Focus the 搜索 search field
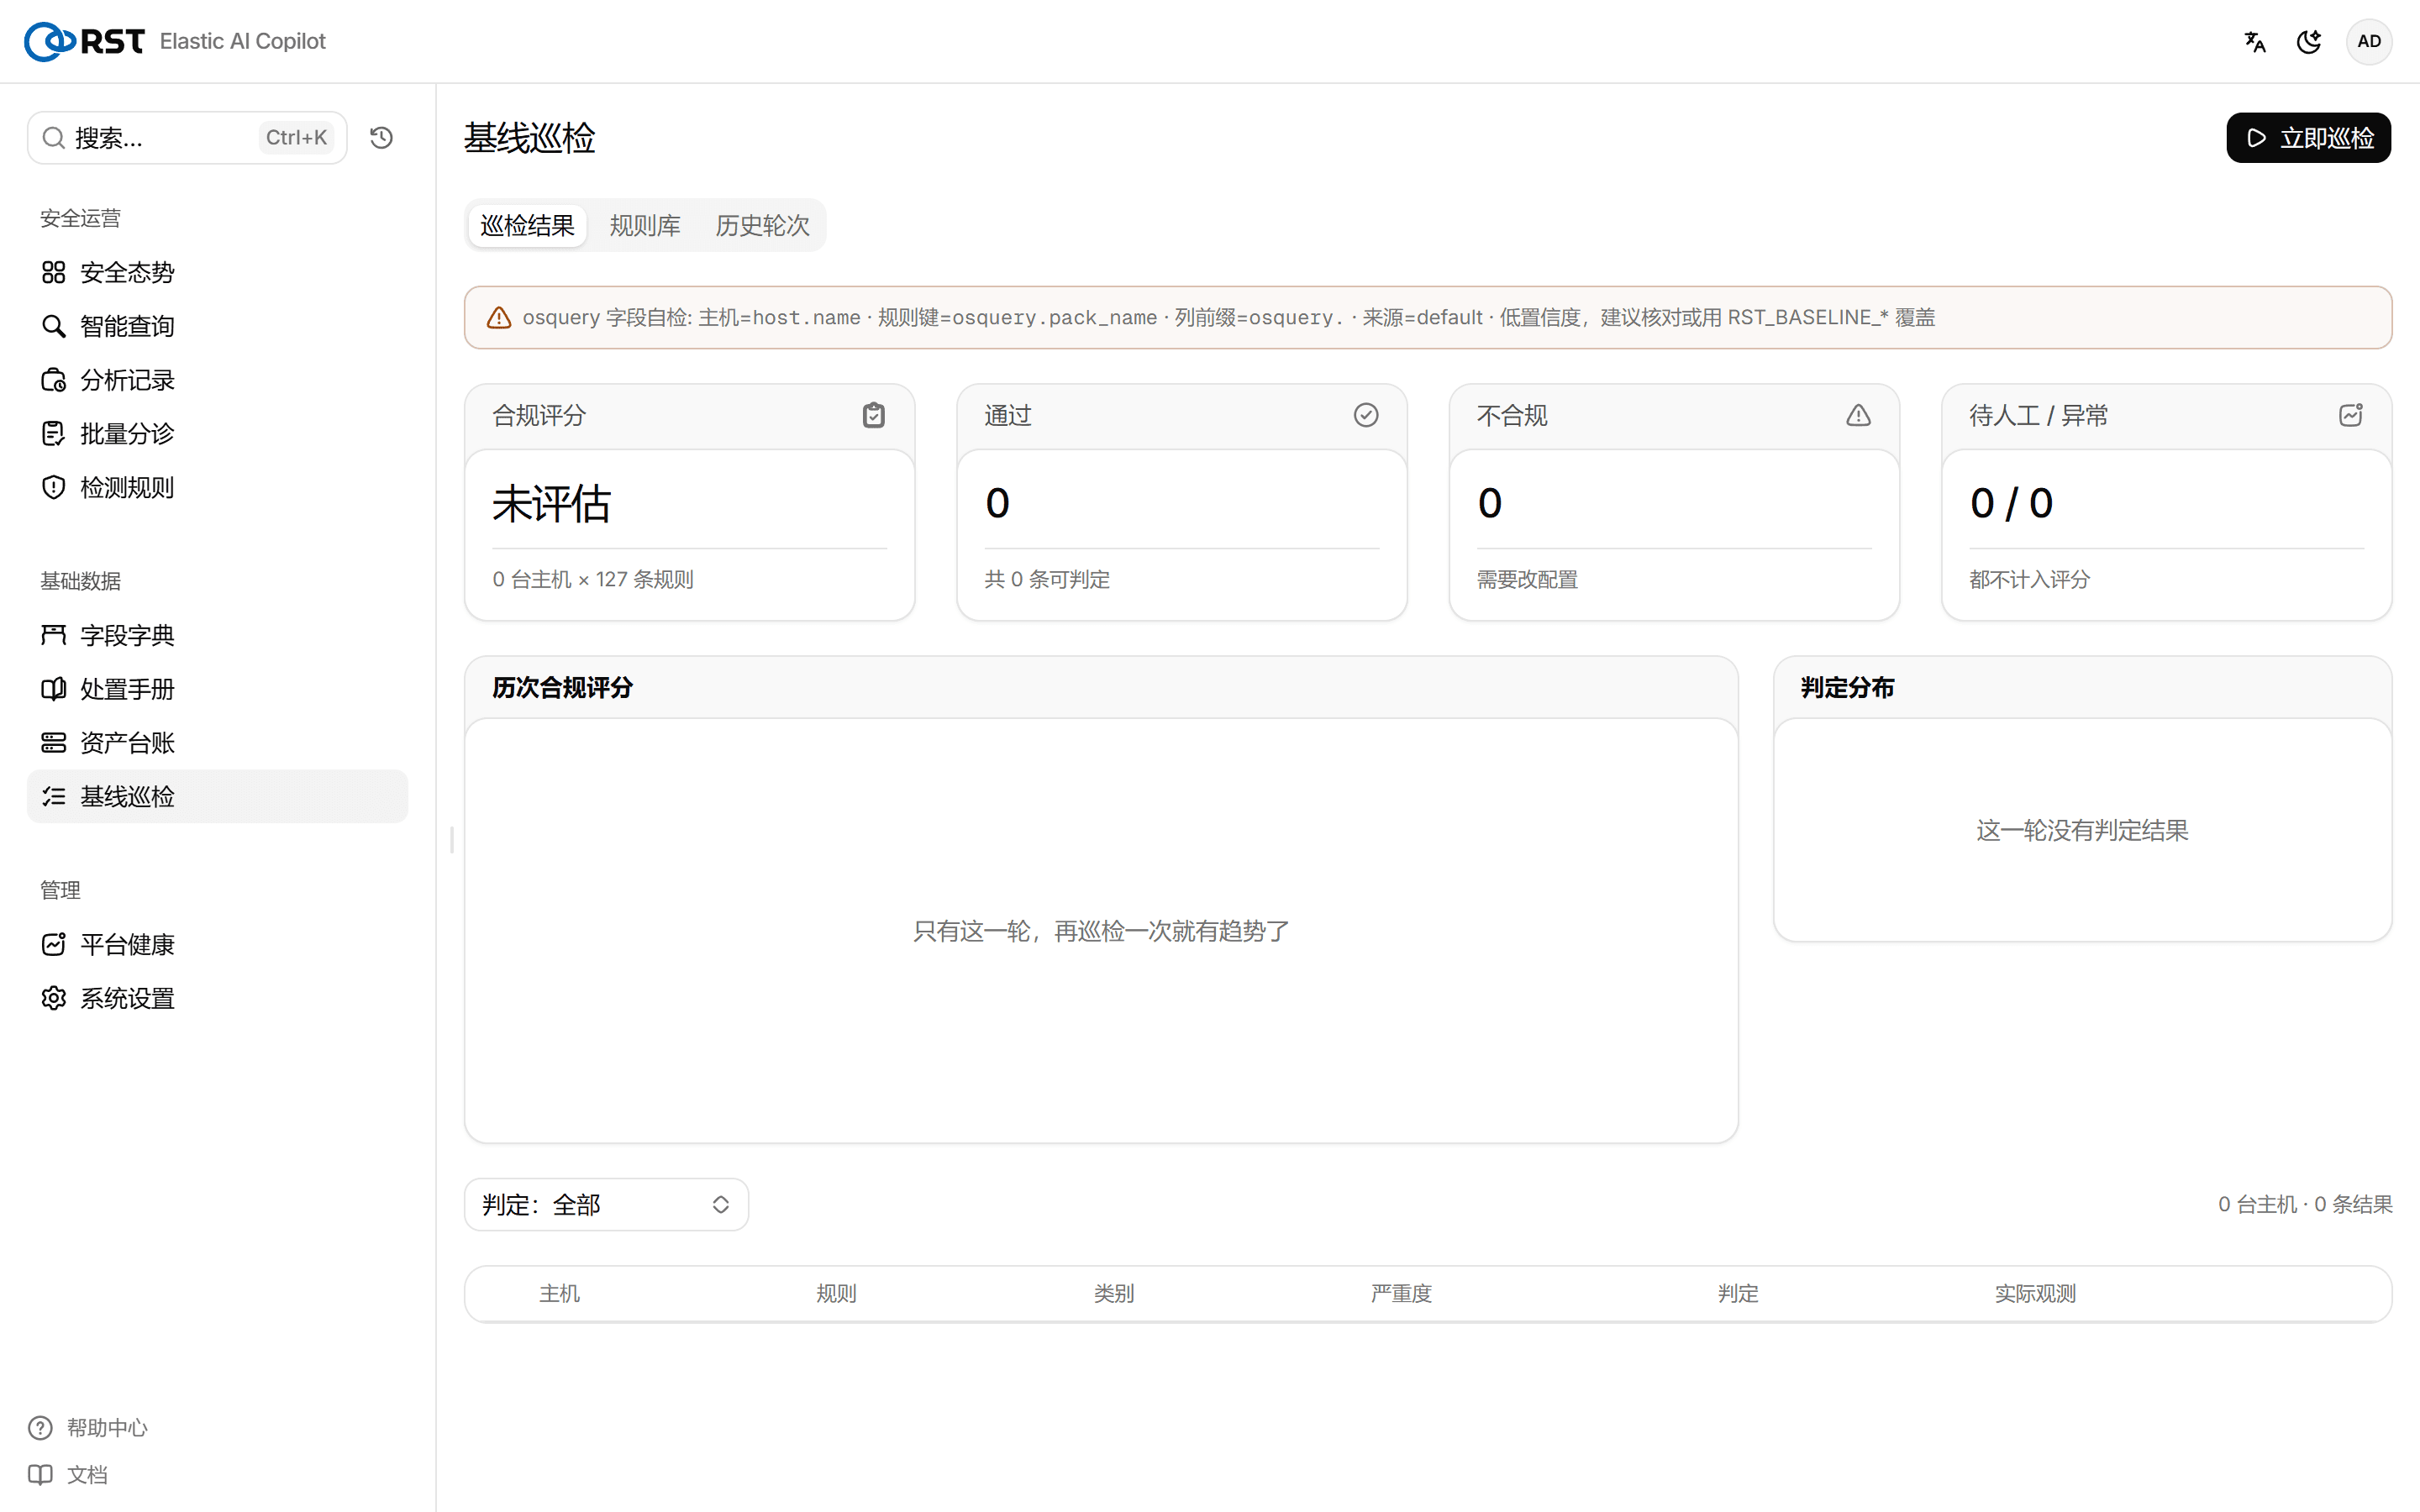Image resolution: width=2420 pixels, height=1512 pixels. coord(187,138)
